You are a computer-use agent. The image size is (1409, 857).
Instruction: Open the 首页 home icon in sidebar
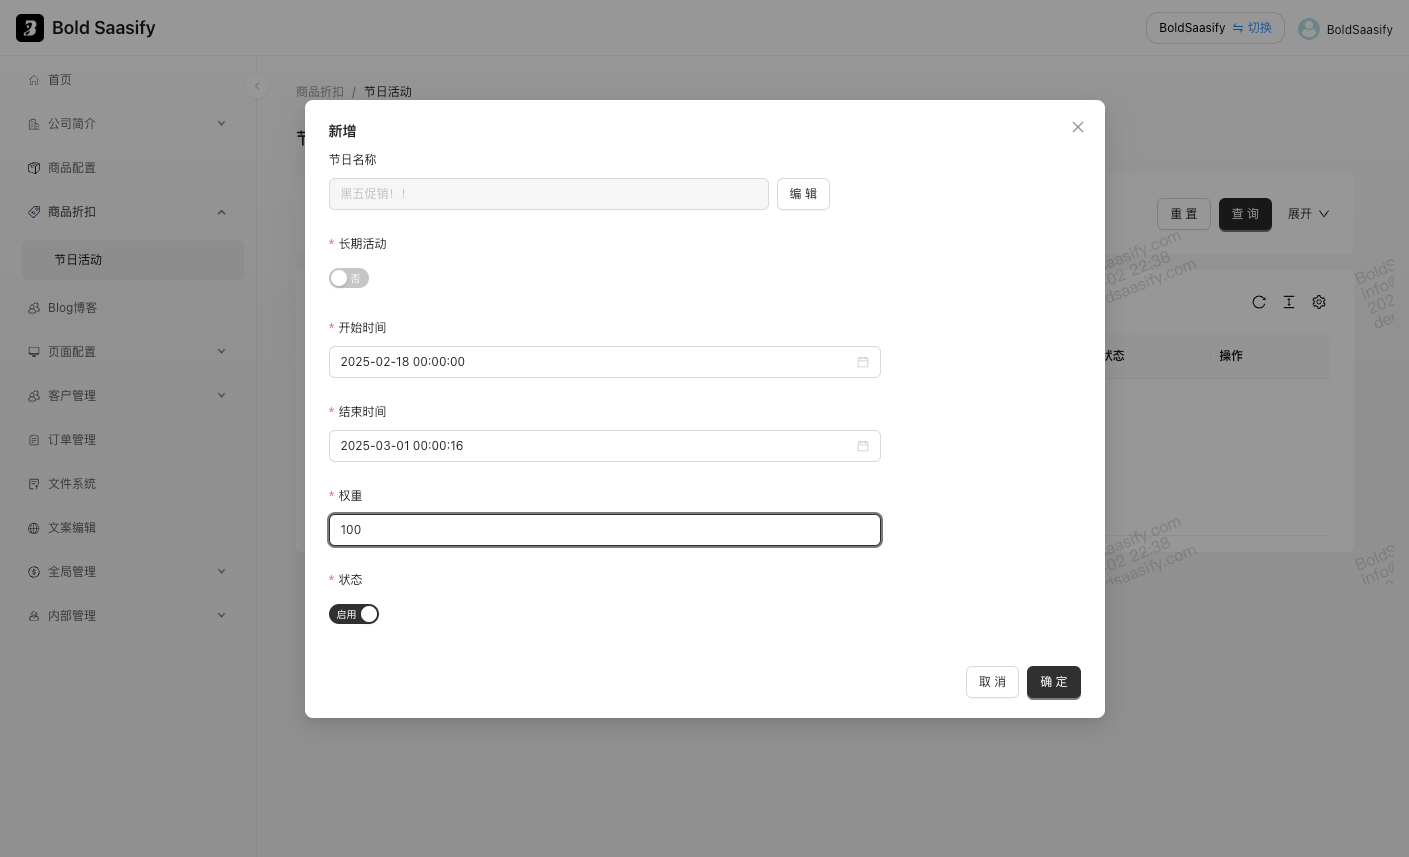[x=34, y=80]
